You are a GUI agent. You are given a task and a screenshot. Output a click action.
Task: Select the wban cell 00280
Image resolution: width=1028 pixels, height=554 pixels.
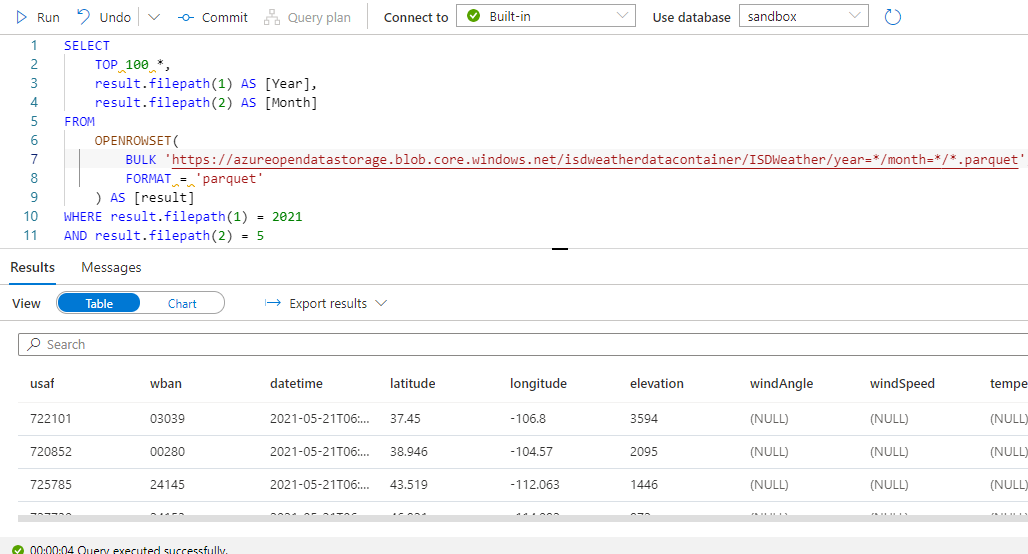167,452
